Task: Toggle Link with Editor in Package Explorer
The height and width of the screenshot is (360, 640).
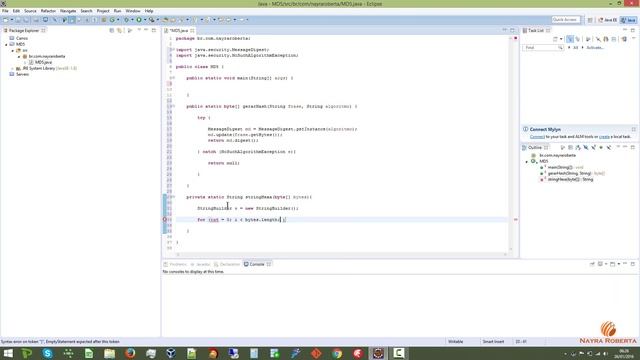Action: tap(119, 31)
